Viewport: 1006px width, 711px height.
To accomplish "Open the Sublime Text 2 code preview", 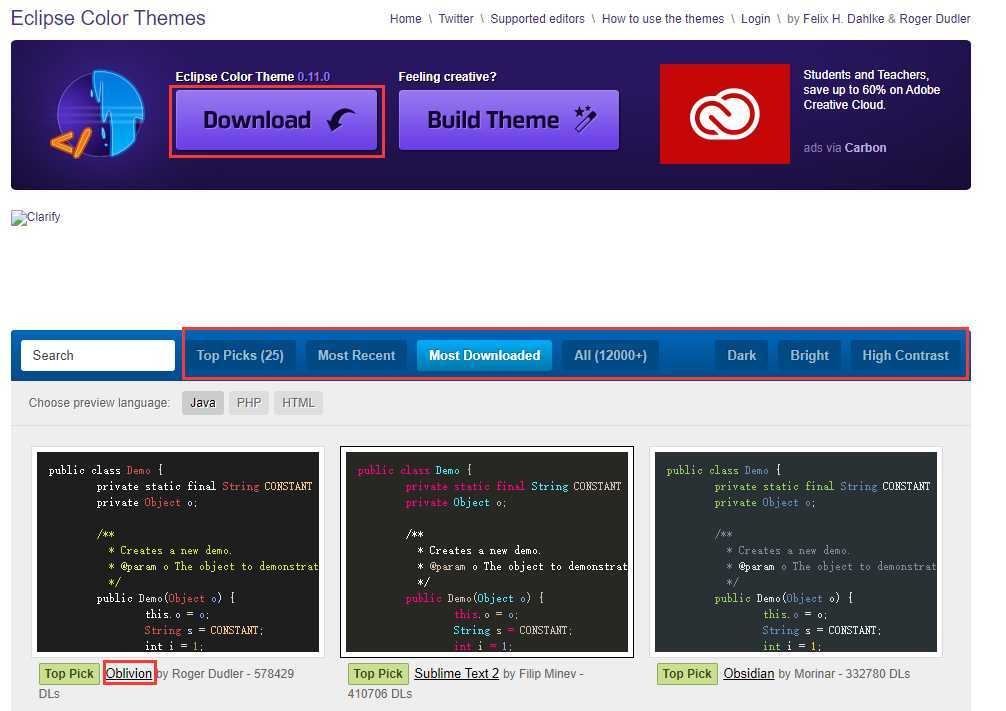I will pos(487,552).
